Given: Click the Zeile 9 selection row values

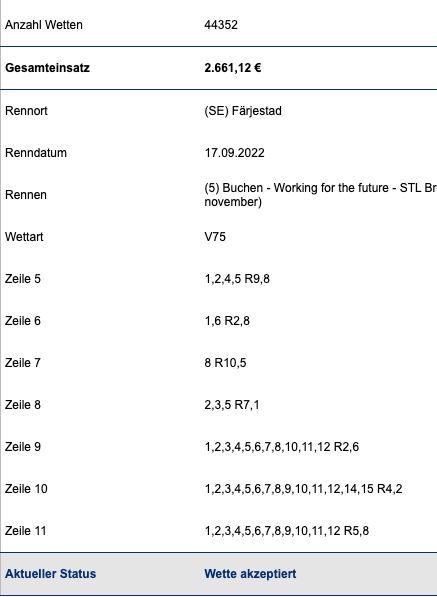Looking at the screenshot, I should 281,447.
